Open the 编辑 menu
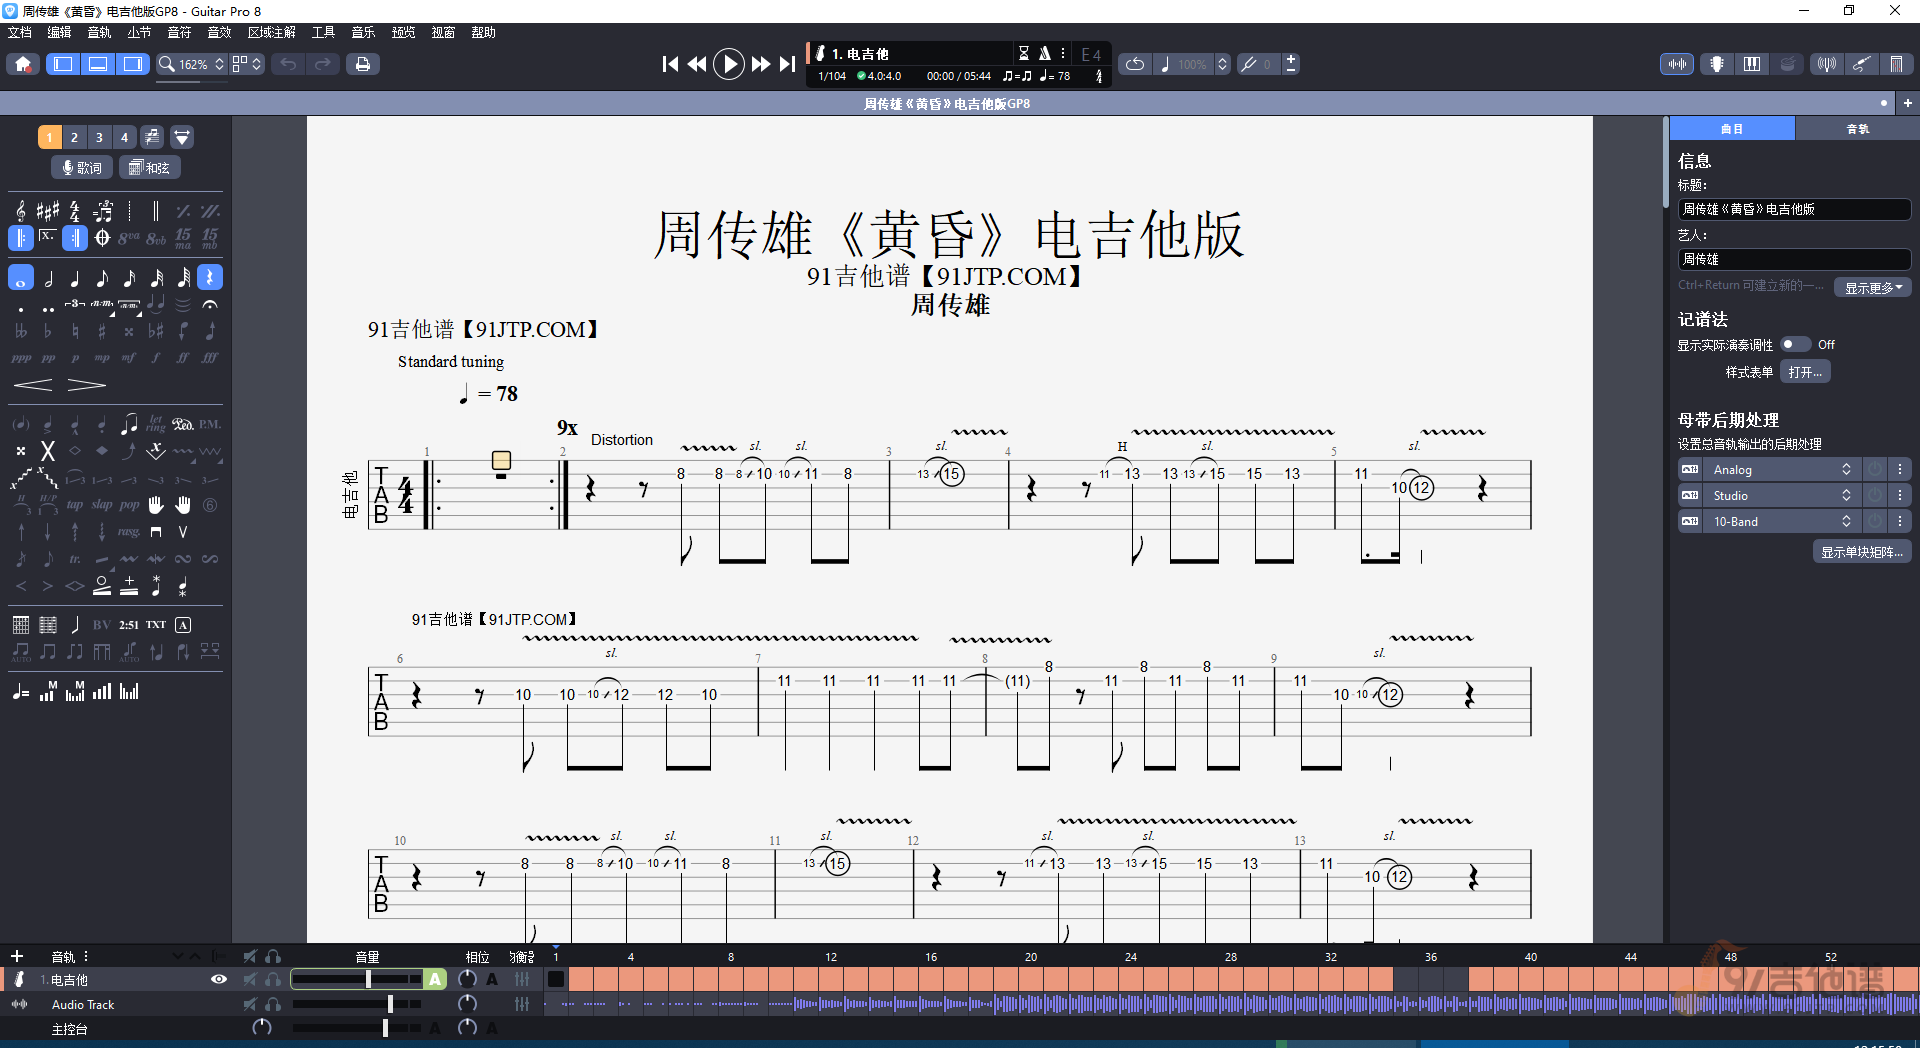Image resolution: width=1920 pixels, height=1048 pixels. [60, 33]
